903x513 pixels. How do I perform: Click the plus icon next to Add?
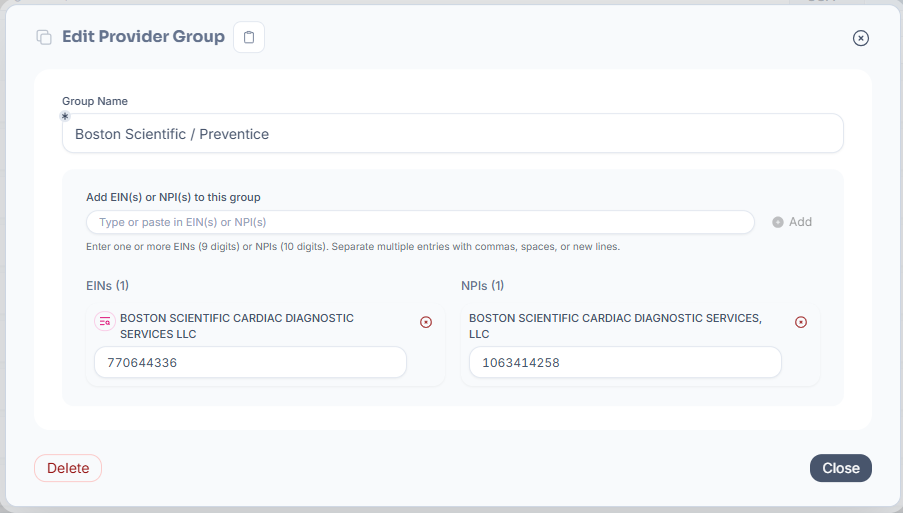pyautogui.click(x=777, y=222)
